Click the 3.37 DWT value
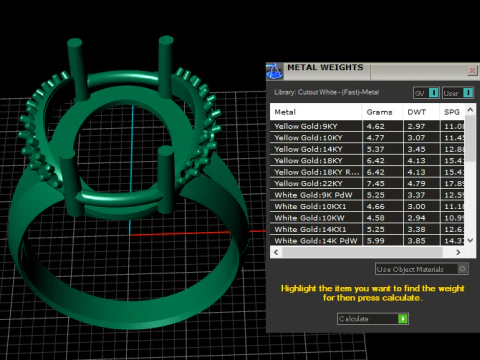The width and height of the screenshot is (480, 360). (416, 195)
